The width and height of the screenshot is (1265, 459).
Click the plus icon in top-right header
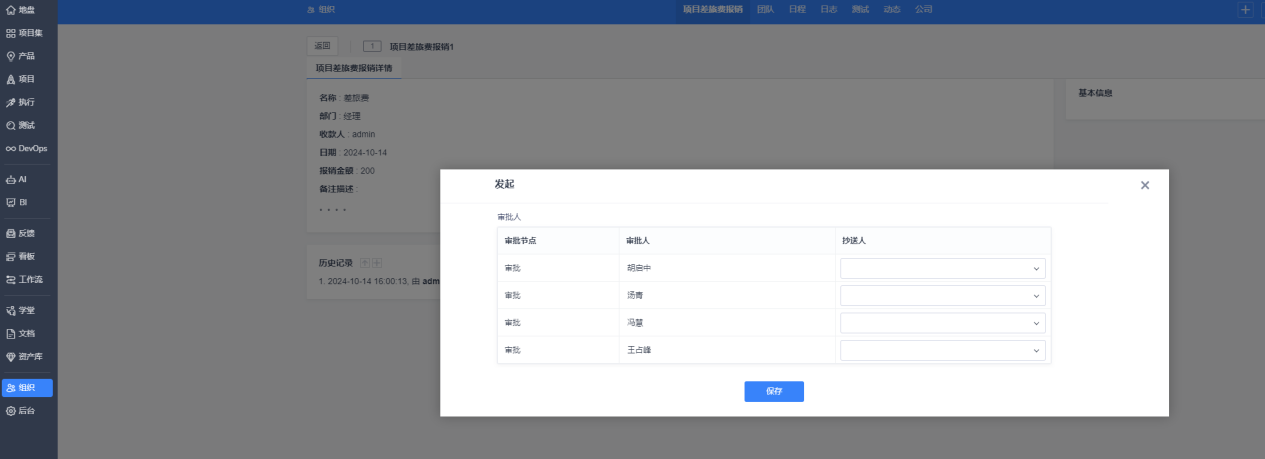pos(1245,9)
